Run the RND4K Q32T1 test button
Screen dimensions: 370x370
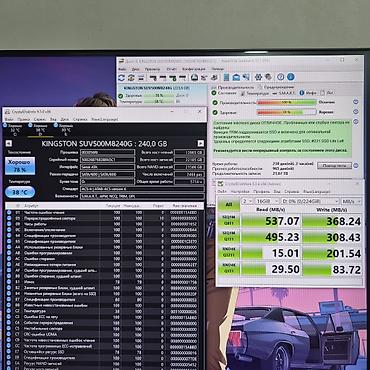(x=228, y=253)
